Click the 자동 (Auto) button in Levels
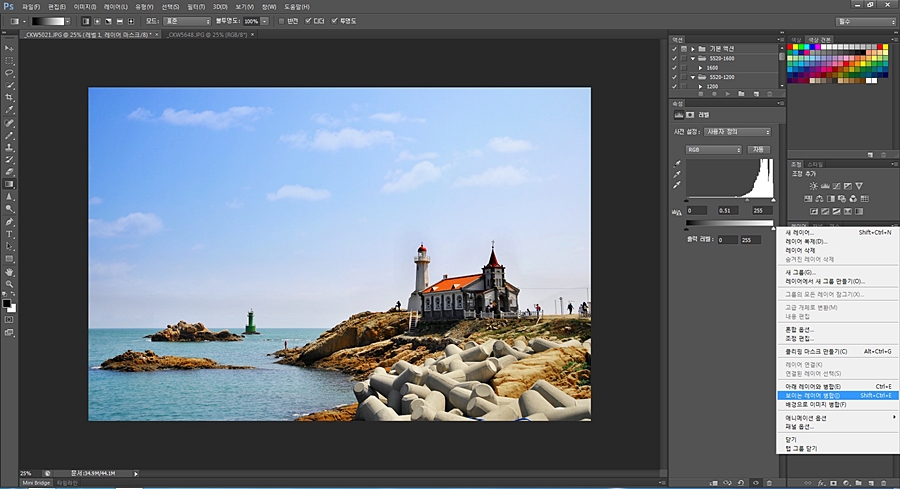Image resolution: width=900 pixels, height=489 pixels. tap(757, 149)
